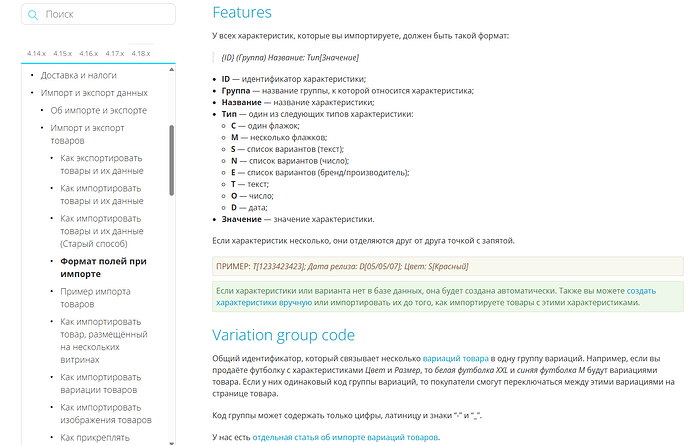Open отдельная статья об импорте вариаций link
This screenshot has width=690, height=445.
tap(345, 437)
